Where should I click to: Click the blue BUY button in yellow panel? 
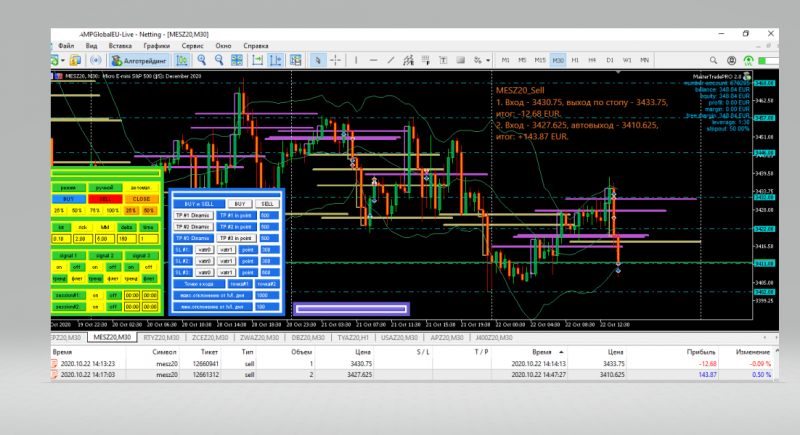[x=68, y=199]
